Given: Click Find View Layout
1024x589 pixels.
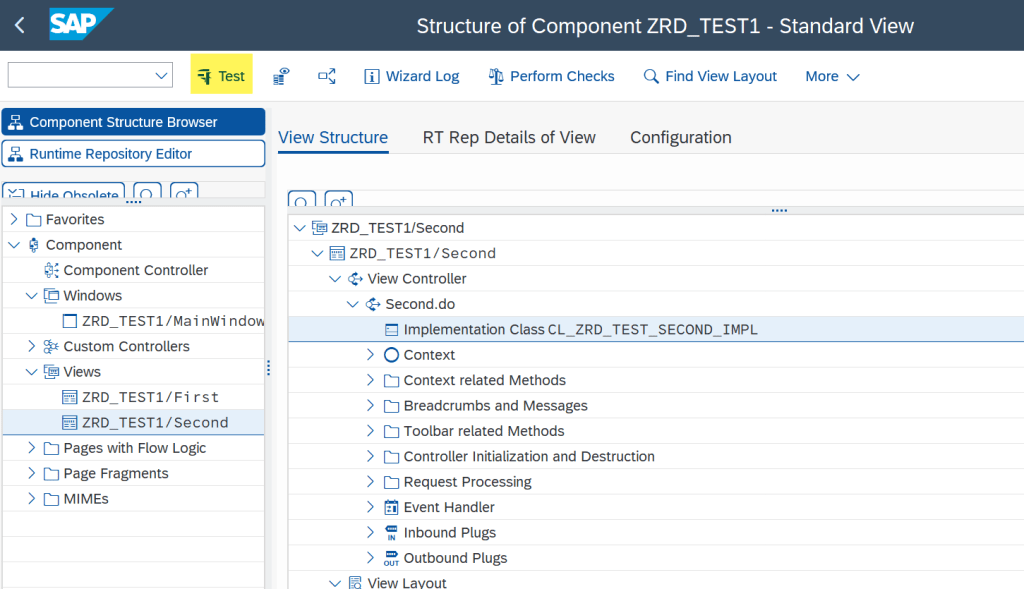Looking at the screenshot, I should 710,76.
